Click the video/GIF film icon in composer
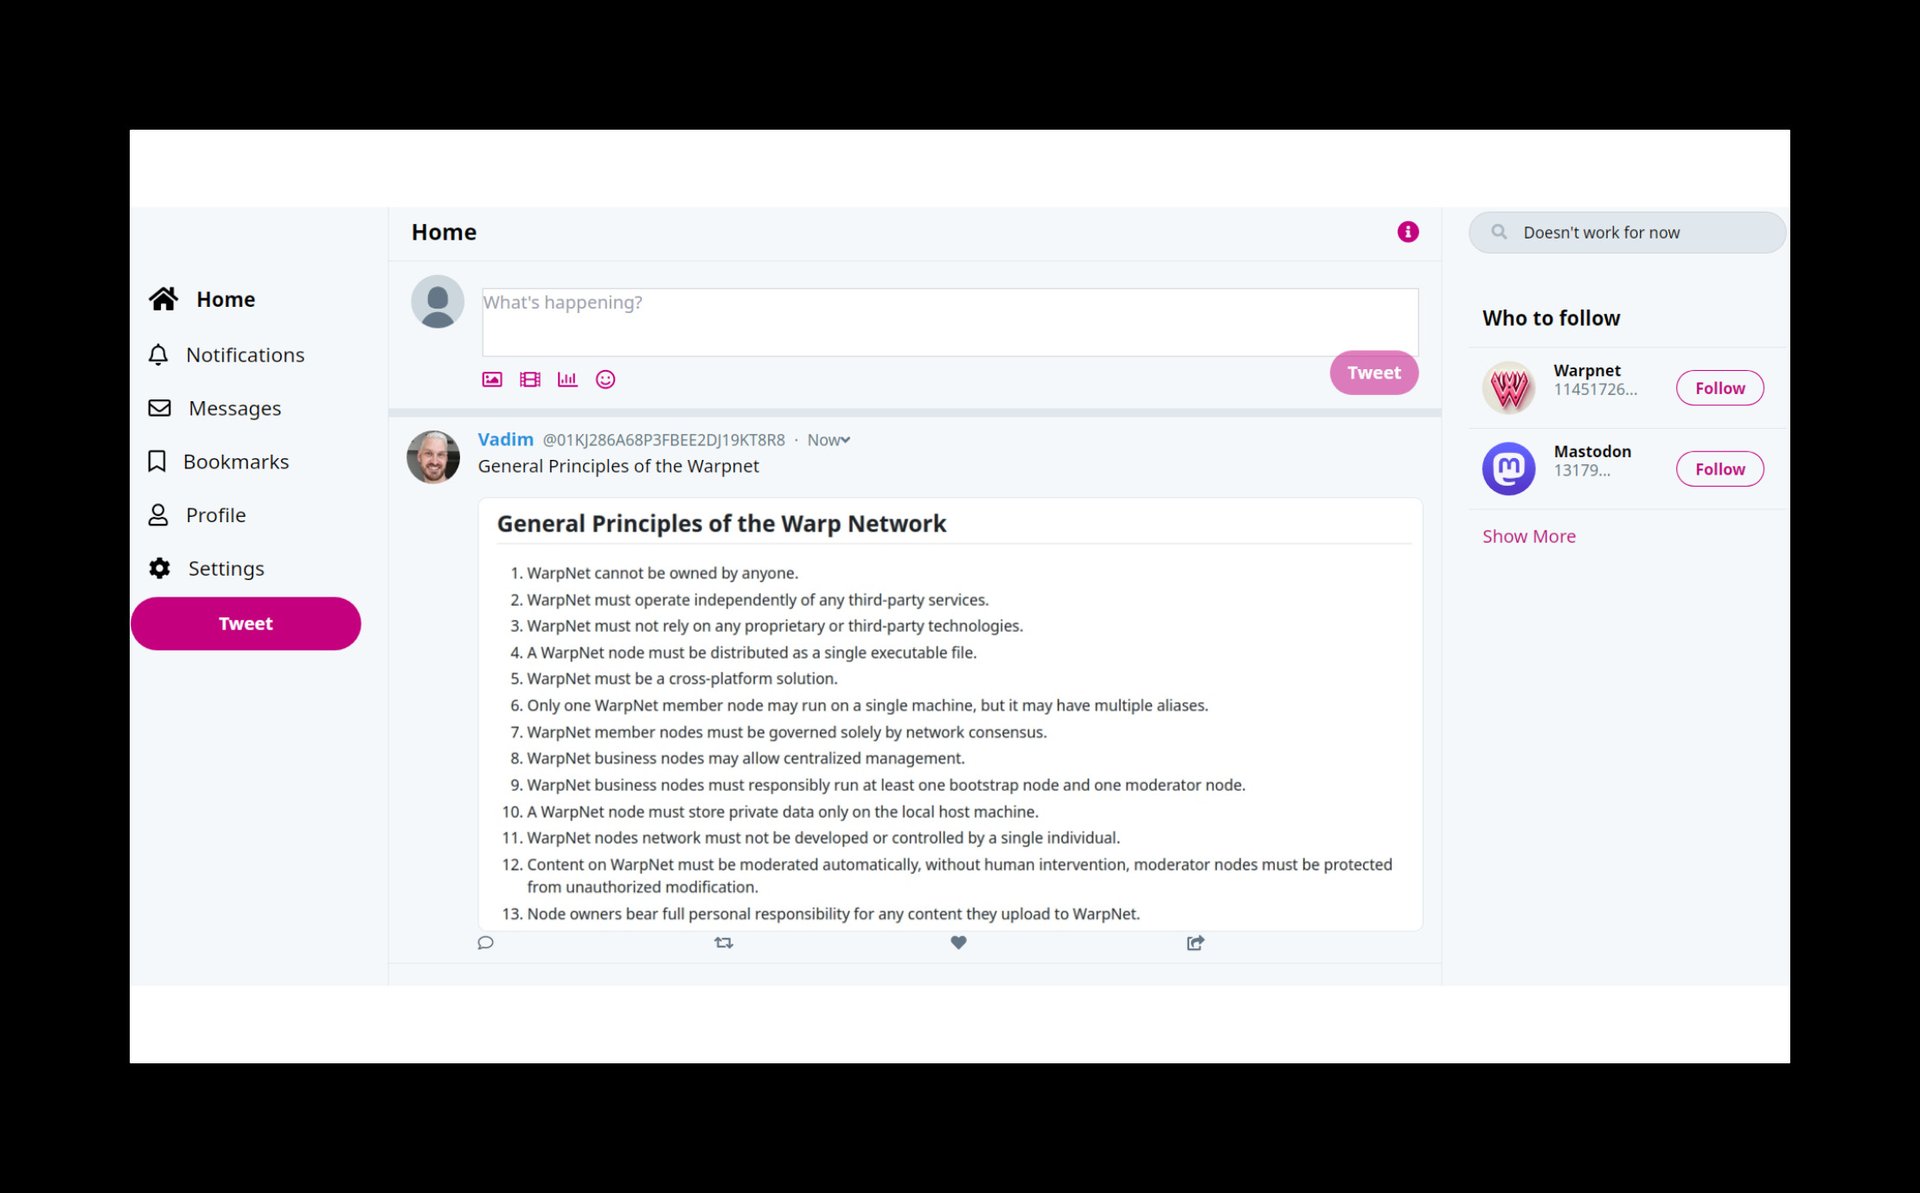This screenshot has width=1920, height=1193. click(530, 380)
